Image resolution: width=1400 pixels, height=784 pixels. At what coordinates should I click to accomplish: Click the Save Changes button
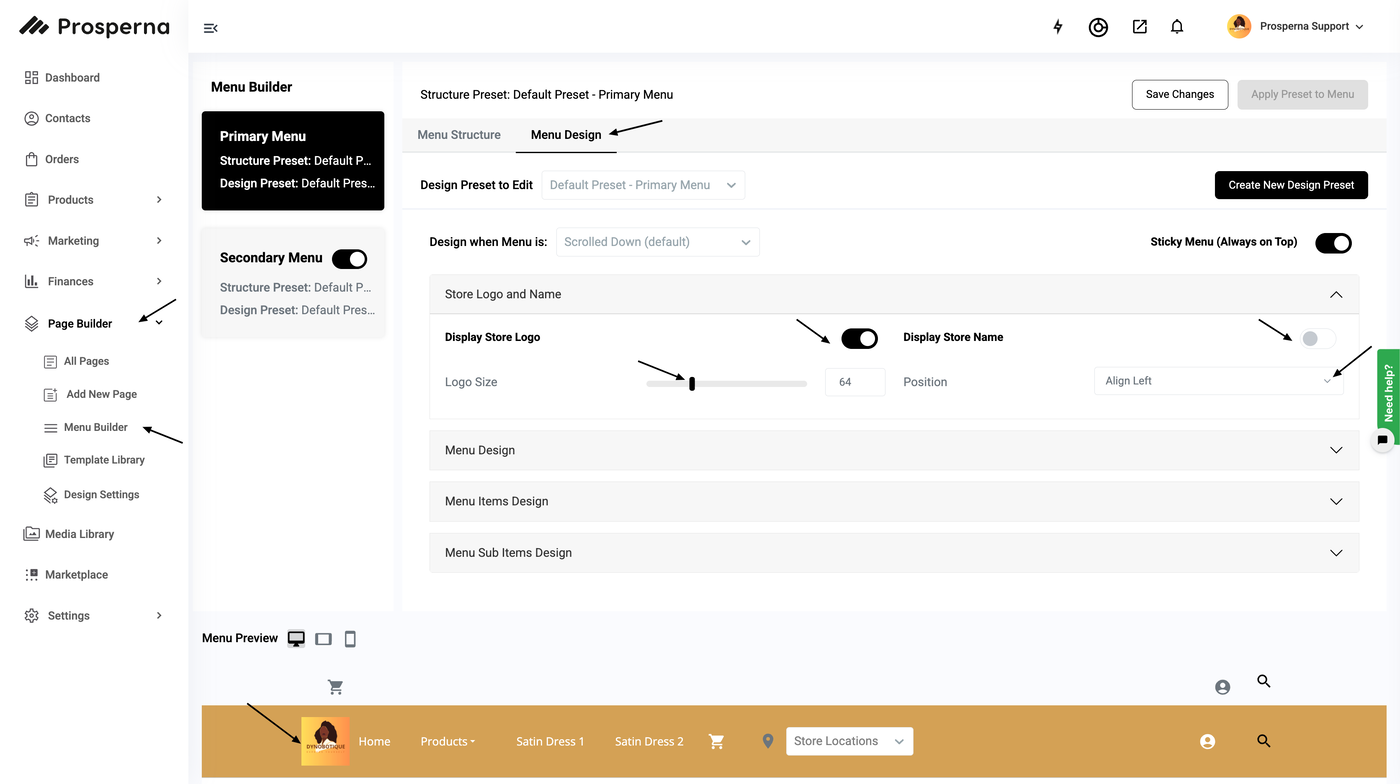coord(1180,94)
